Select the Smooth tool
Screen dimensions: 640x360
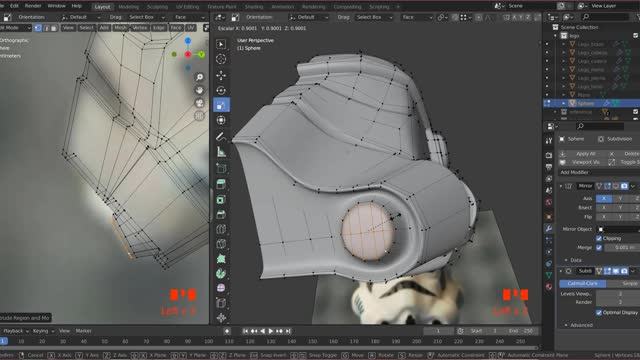tap(221, 288)
